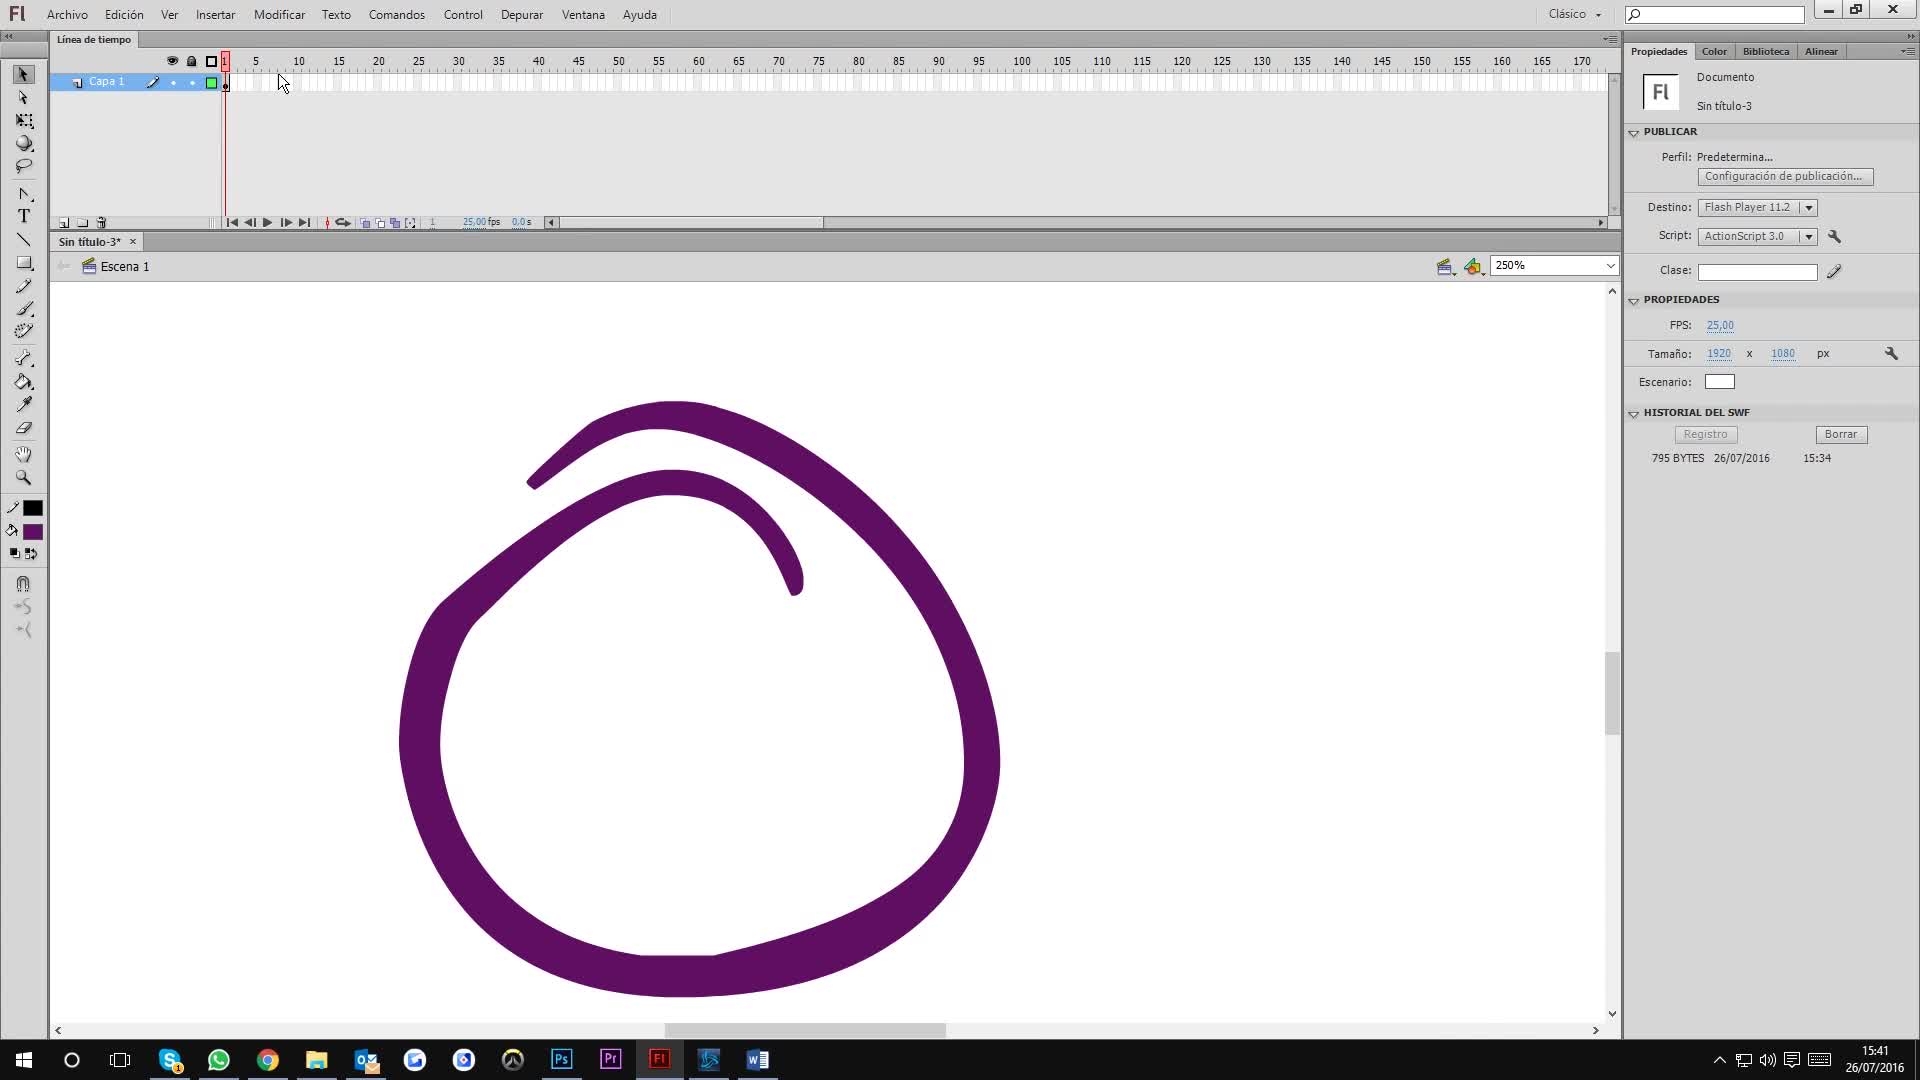Toggle Capa 1 outline color square
The width and height of the screenshot is (1920, 1080).
pyautogui.click(x=211, y=83)
